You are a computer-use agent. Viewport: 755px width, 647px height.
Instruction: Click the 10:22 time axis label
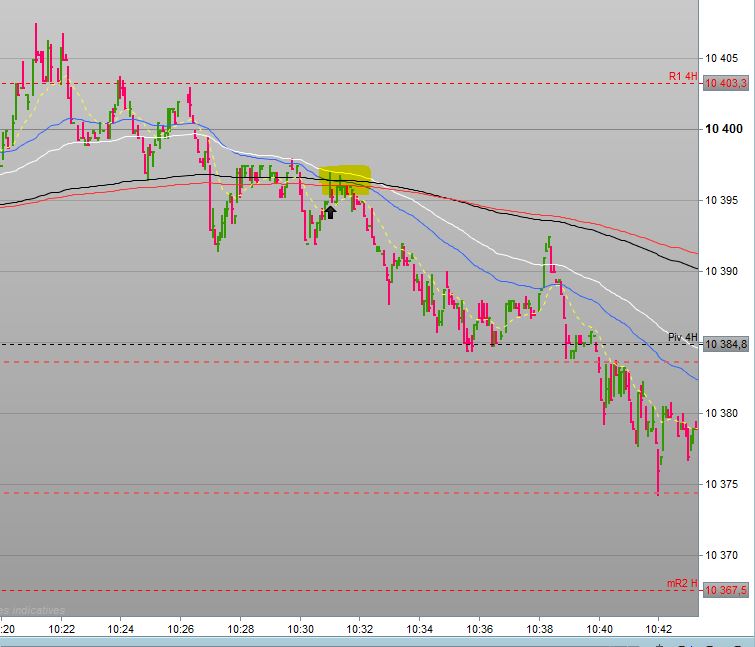62,629
